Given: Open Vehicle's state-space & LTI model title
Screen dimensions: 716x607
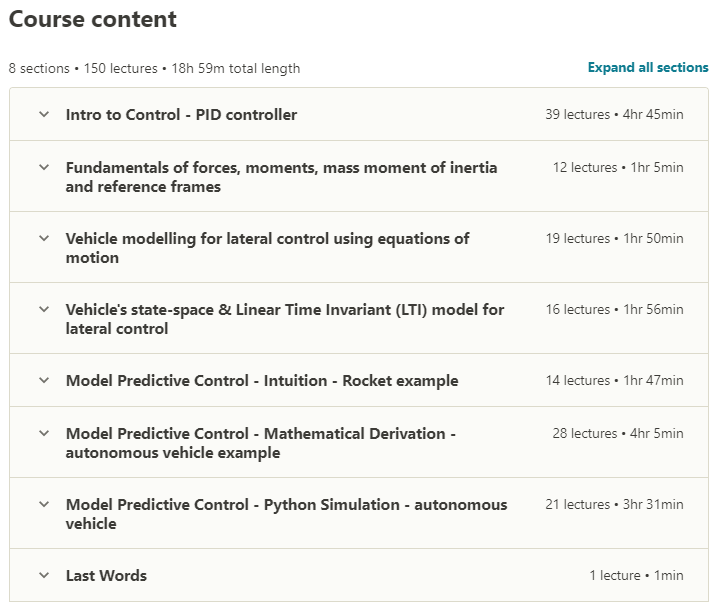Looking at the screenshot, I should 285,319.
